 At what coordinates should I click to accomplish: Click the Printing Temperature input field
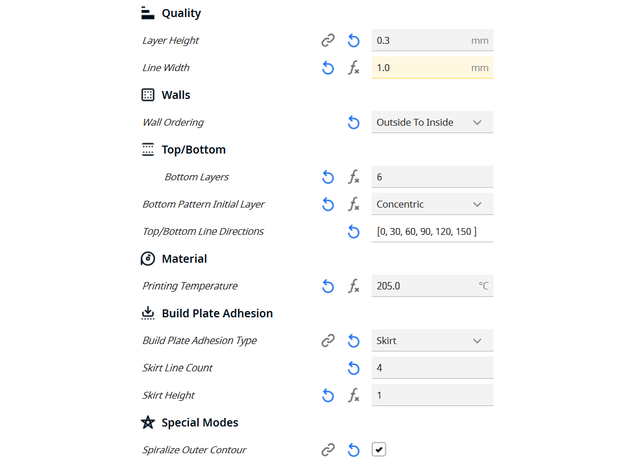coord(420,286)
